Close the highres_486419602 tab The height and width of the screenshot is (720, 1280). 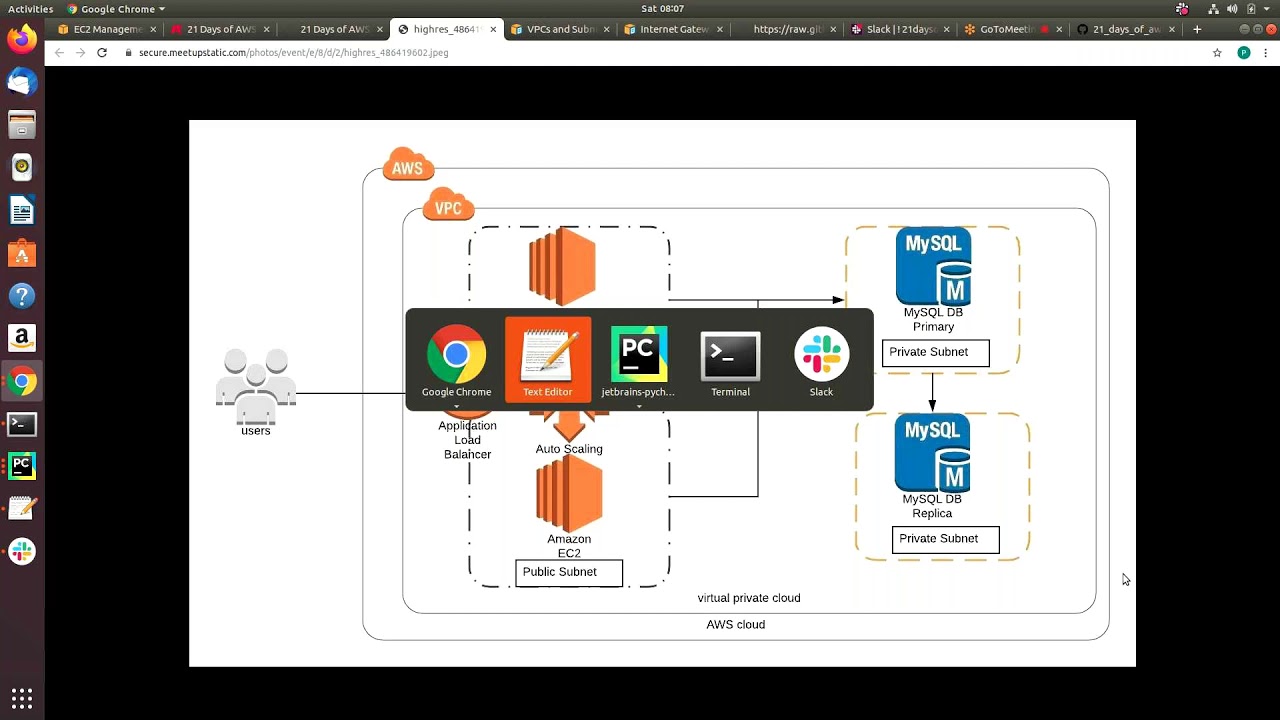(493, 29)
